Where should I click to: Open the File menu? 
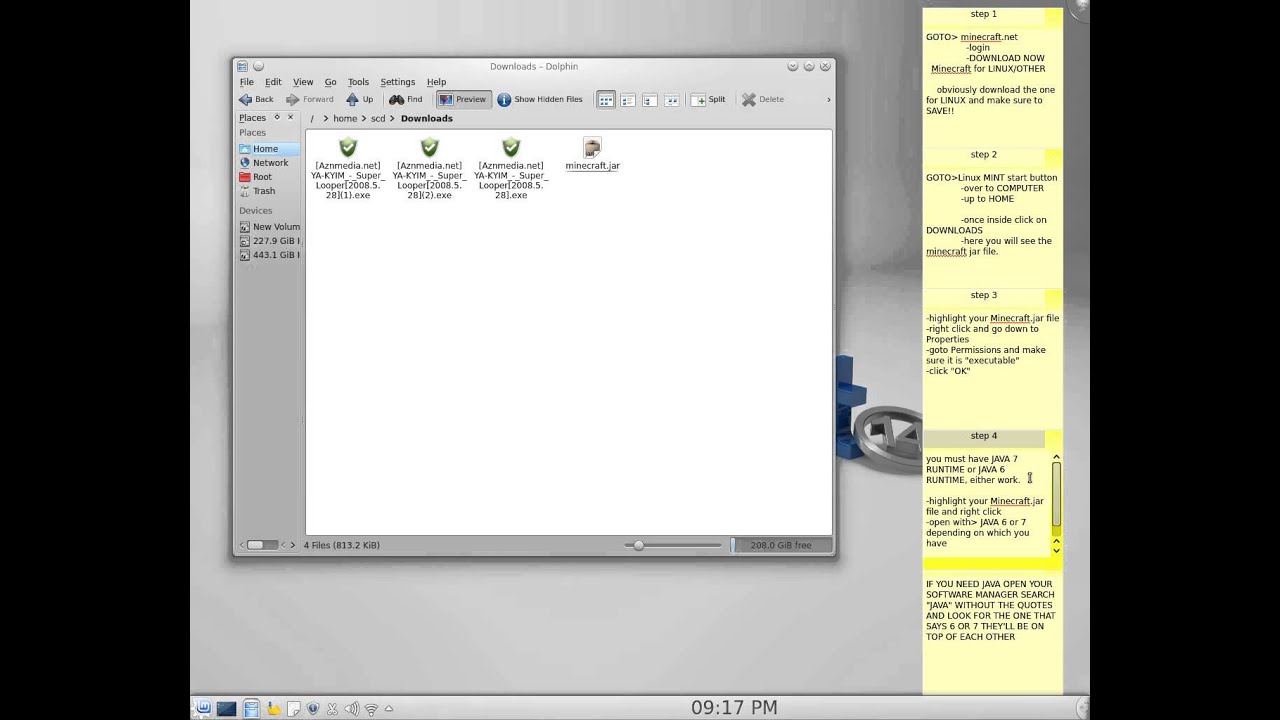pyautogui.click(x=246, y=82)
